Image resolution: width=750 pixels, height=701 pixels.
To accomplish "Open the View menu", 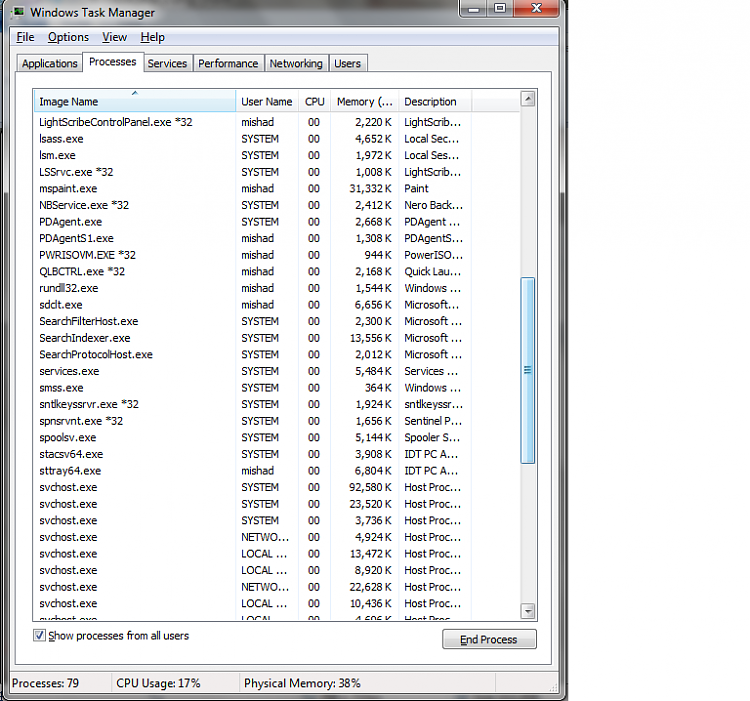I will pos(114,37).
